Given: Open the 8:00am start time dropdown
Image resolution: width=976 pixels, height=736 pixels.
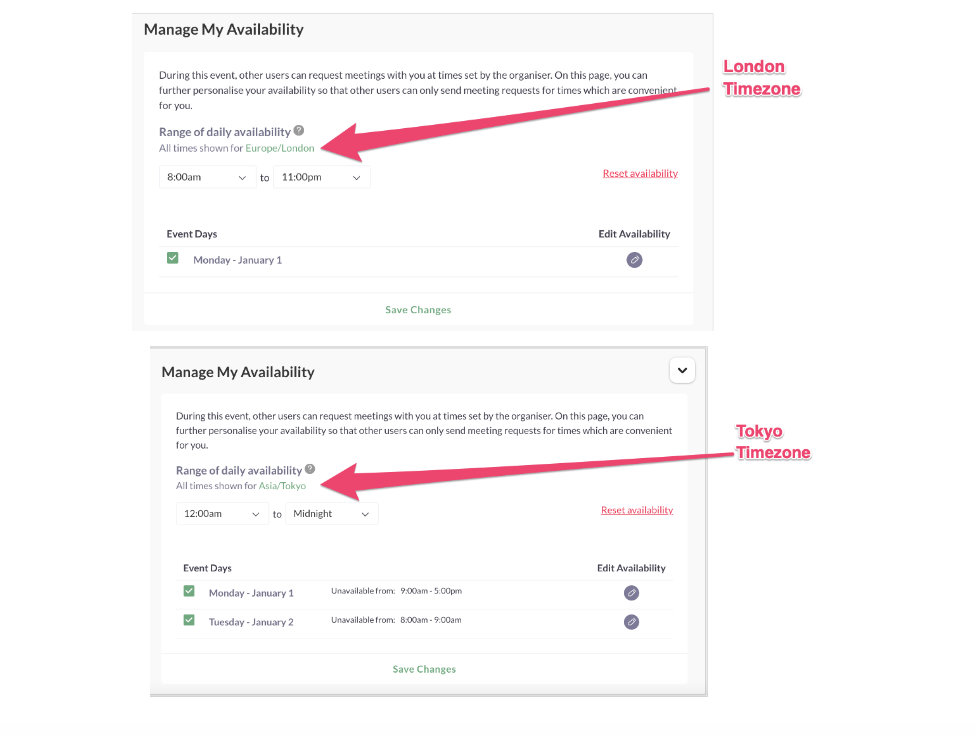Looking at the screenshot, I should 205,177.
